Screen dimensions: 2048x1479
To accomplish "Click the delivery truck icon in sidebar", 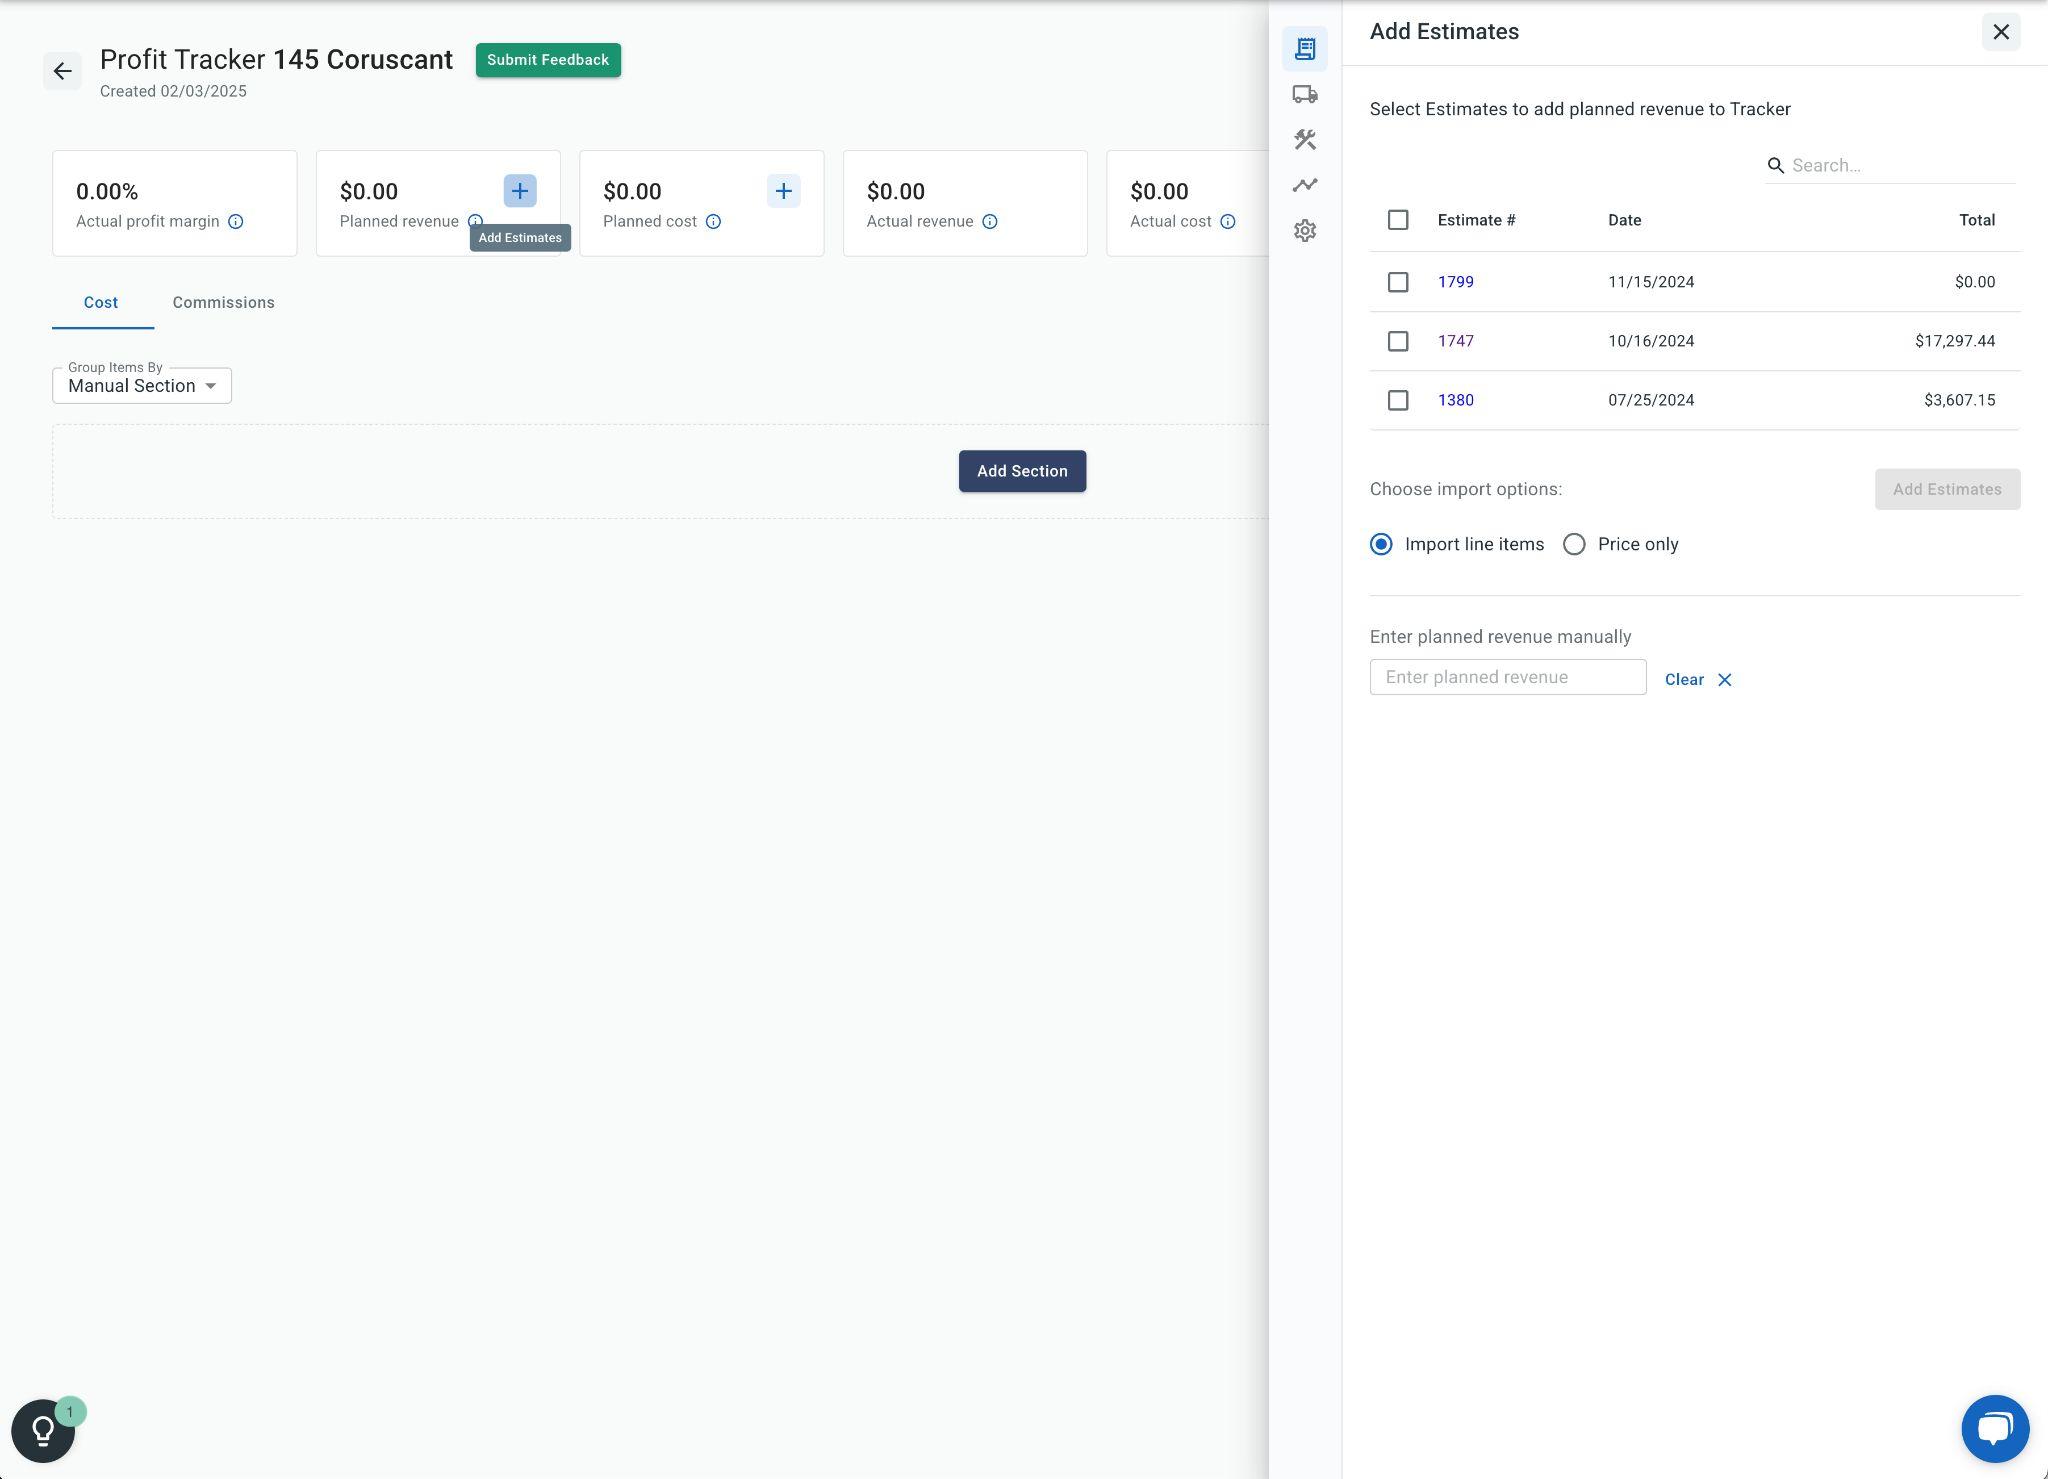I will click(1304, 94).
